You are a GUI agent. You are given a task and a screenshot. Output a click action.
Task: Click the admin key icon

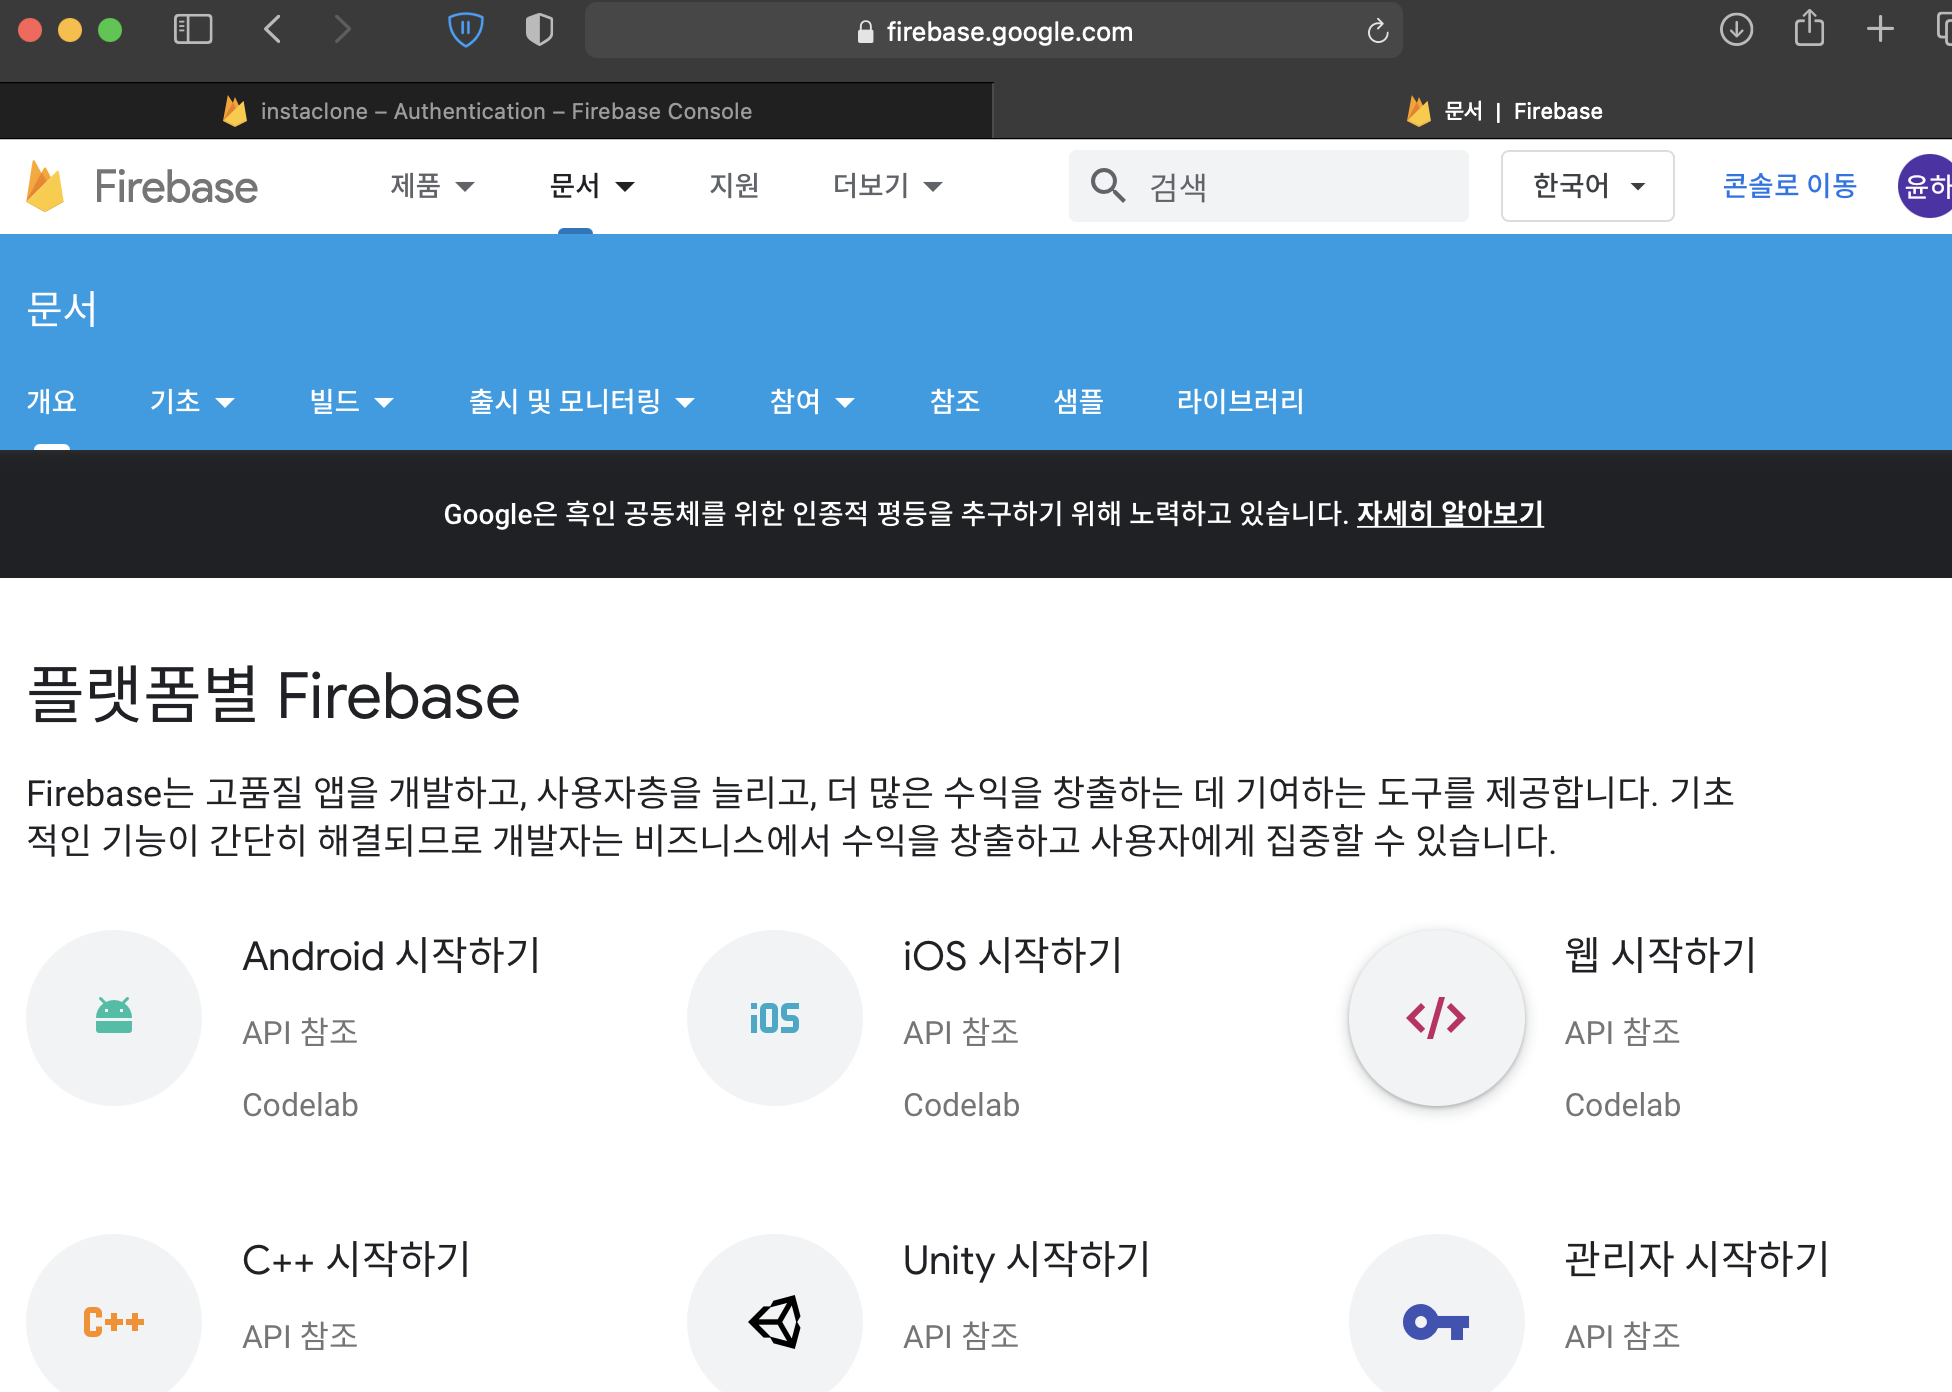pyautogui.click(x=1436, y=1322)
